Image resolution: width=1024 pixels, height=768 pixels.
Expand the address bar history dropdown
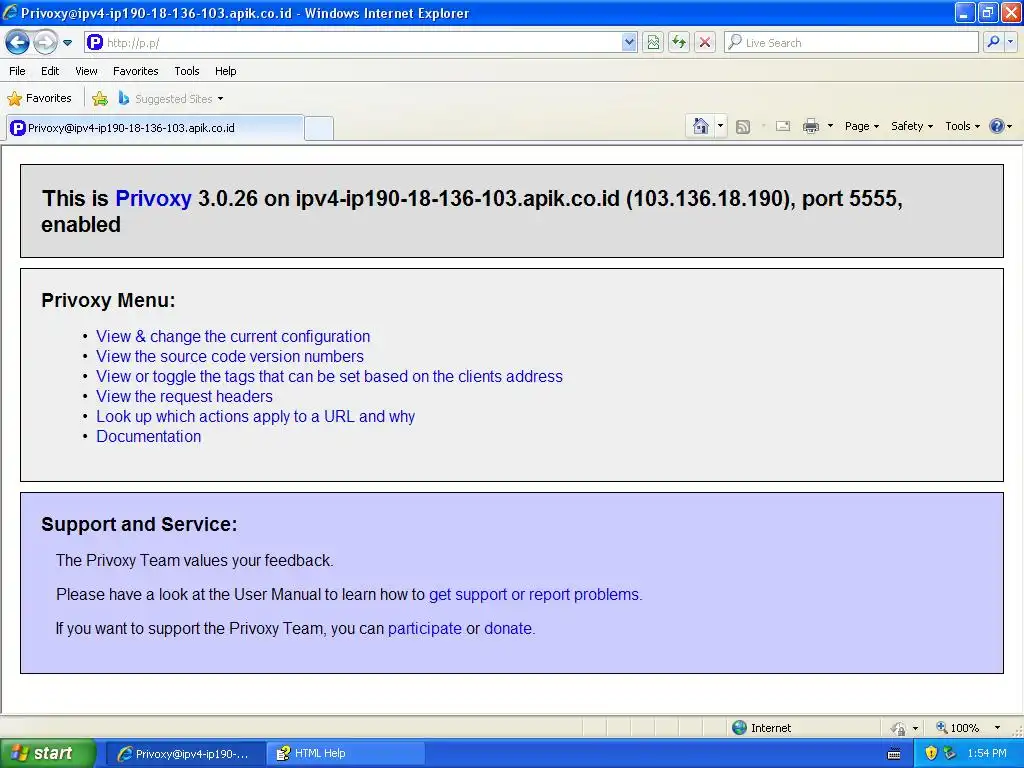[629, 42]
